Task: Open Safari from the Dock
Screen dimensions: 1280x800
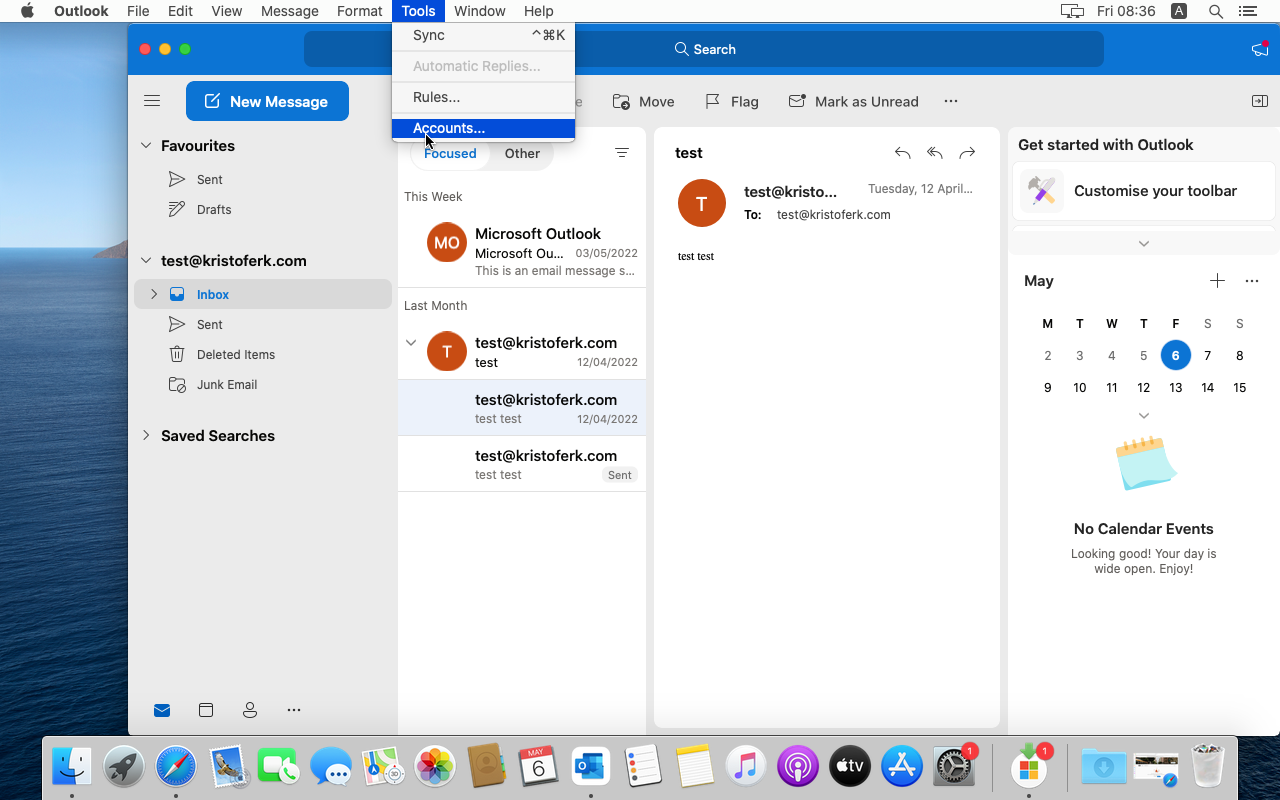Action: (176, 767)
